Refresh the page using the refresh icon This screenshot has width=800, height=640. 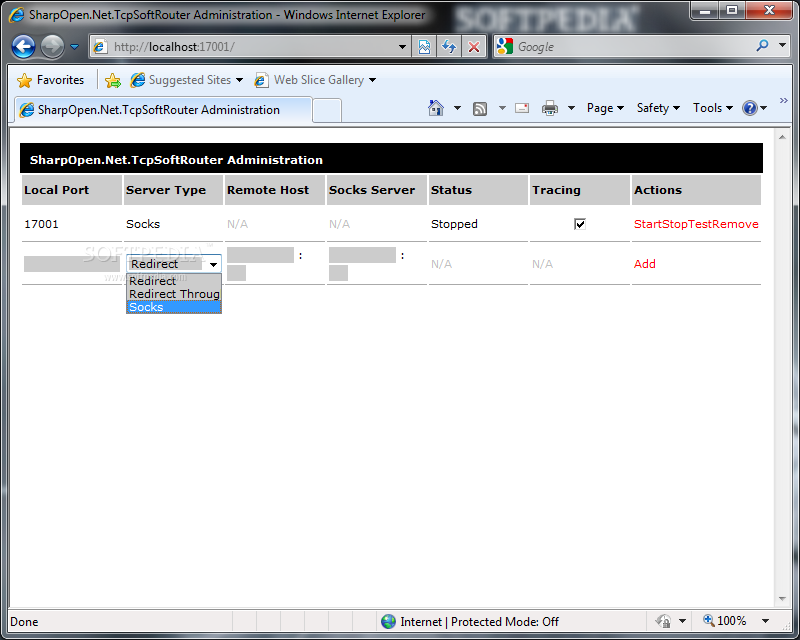click(449, 47)
